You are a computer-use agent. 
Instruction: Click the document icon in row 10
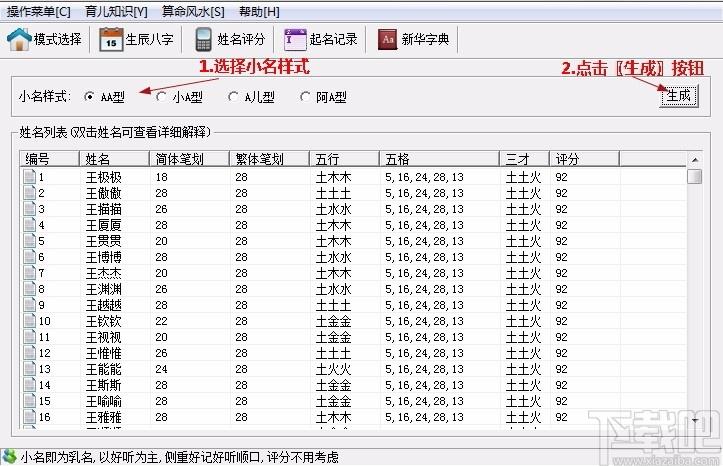tap(30, 321)
